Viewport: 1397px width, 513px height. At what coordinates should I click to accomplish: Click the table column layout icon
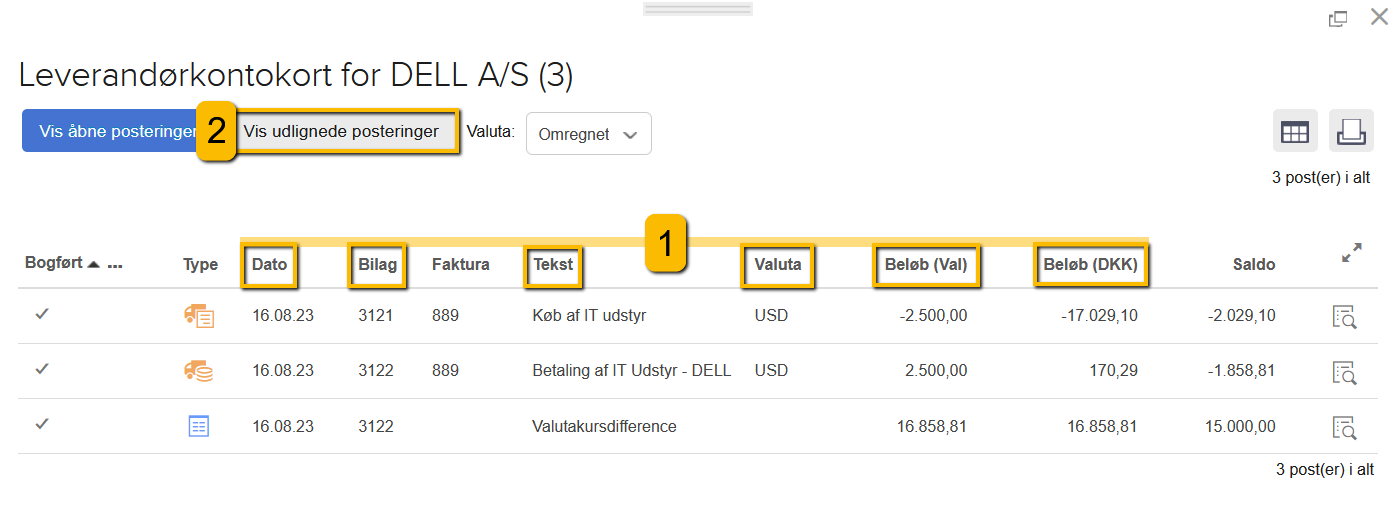[1295, 132]
